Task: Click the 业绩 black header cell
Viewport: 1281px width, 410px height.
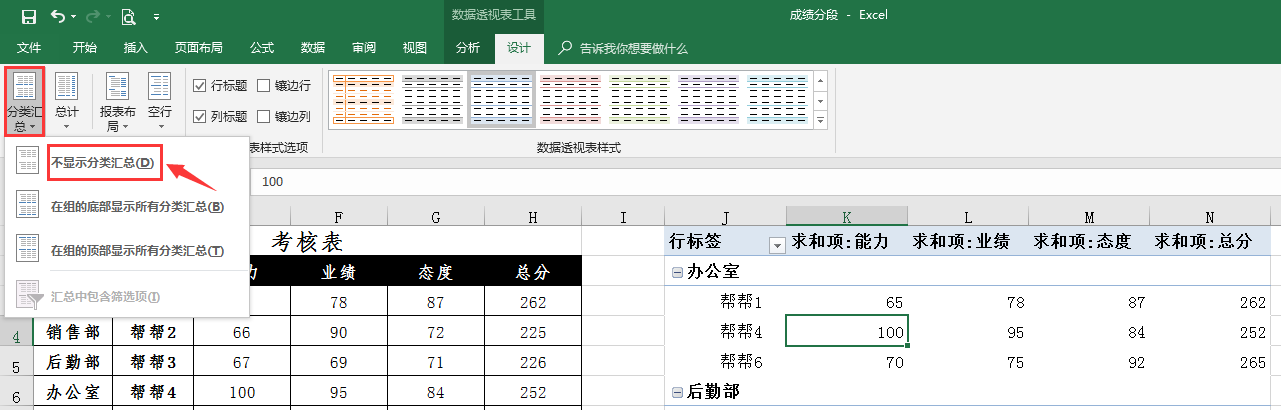Action: (x=340, y=272)
